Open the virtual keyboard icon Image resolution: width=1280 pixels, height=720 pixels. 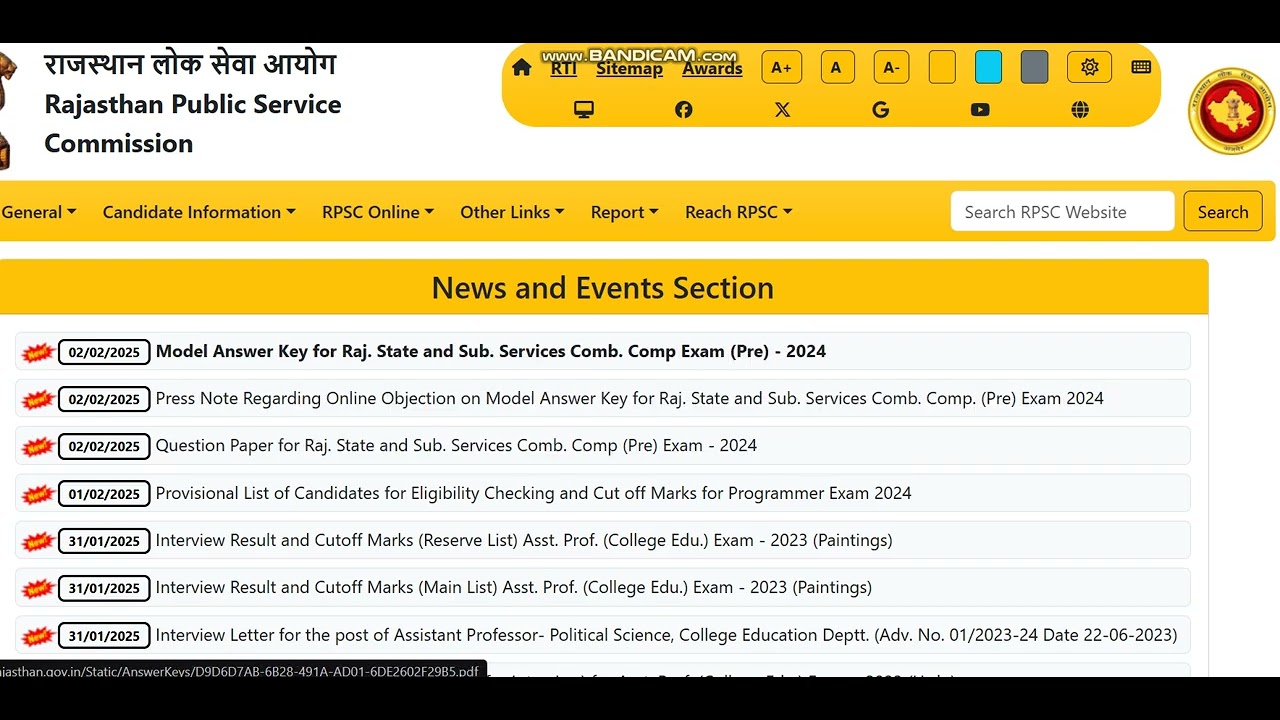tap(1141, 67)
